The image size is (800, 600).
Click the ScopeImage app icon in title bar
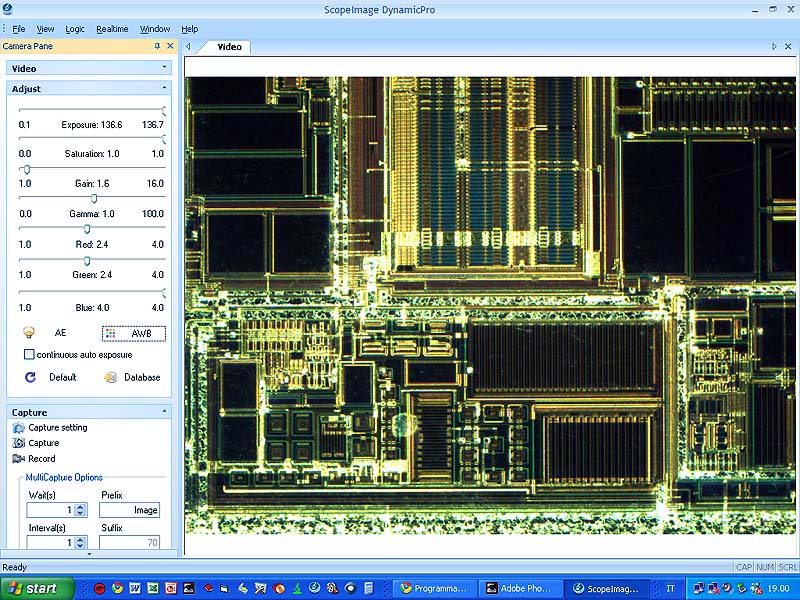pos(7,8)
